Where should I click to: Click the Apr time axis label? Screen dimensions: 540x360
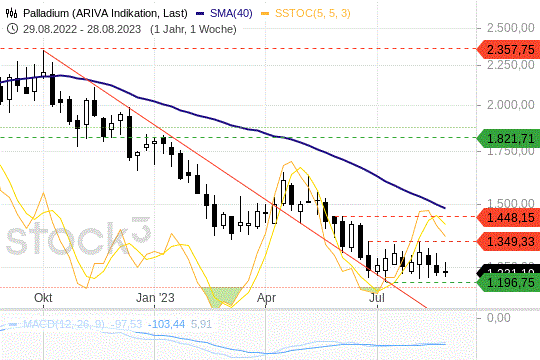[x=266, y=298]
